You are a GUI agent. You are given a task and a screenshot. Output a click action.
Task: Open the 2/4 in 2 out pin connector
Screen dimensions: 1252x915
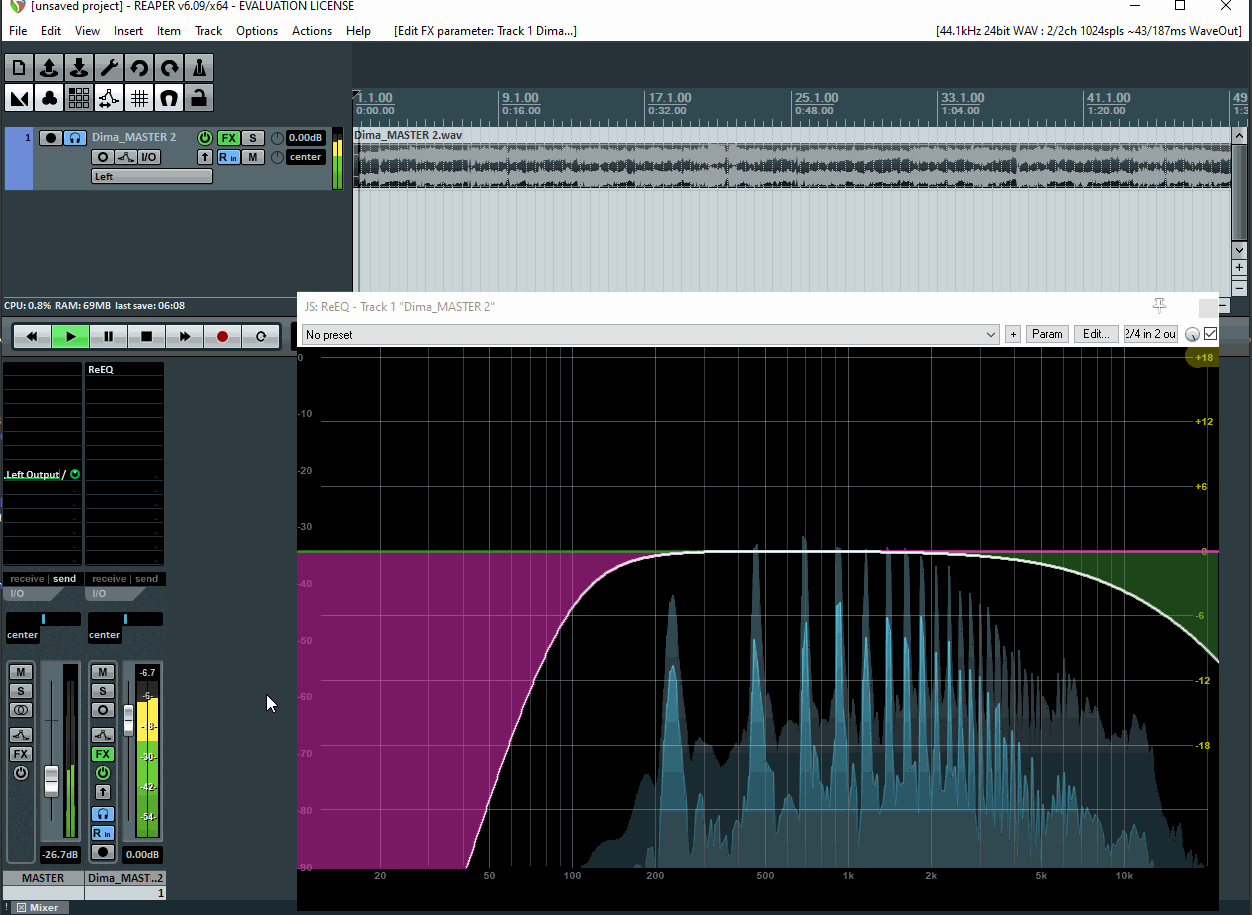(1150, 334)
